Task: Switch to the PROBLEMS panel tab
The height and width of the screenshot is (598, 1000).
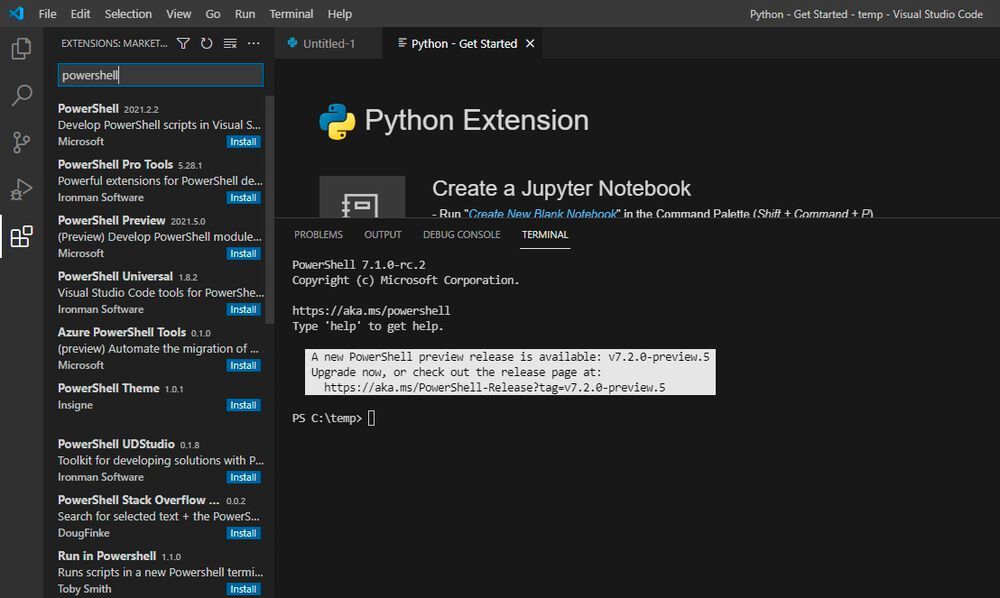Action: click(318, 235)
